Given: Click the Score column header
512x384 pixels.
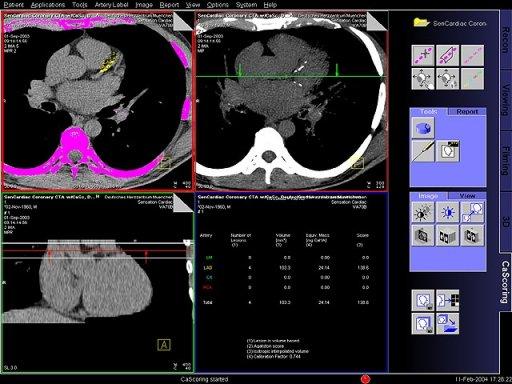Looking at the screenshot, I should tap(362, 235).
